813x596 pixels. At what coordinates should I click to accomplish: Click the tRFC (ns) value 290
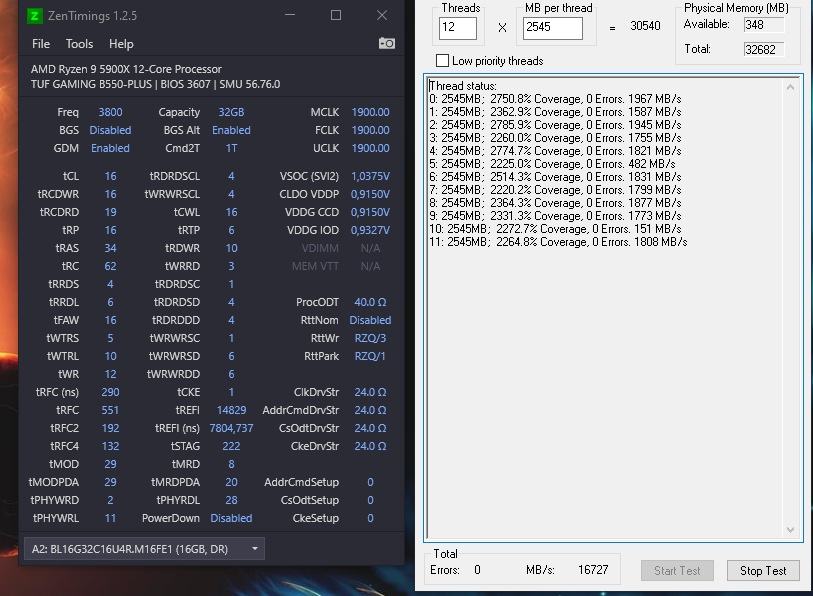(110, 392)
